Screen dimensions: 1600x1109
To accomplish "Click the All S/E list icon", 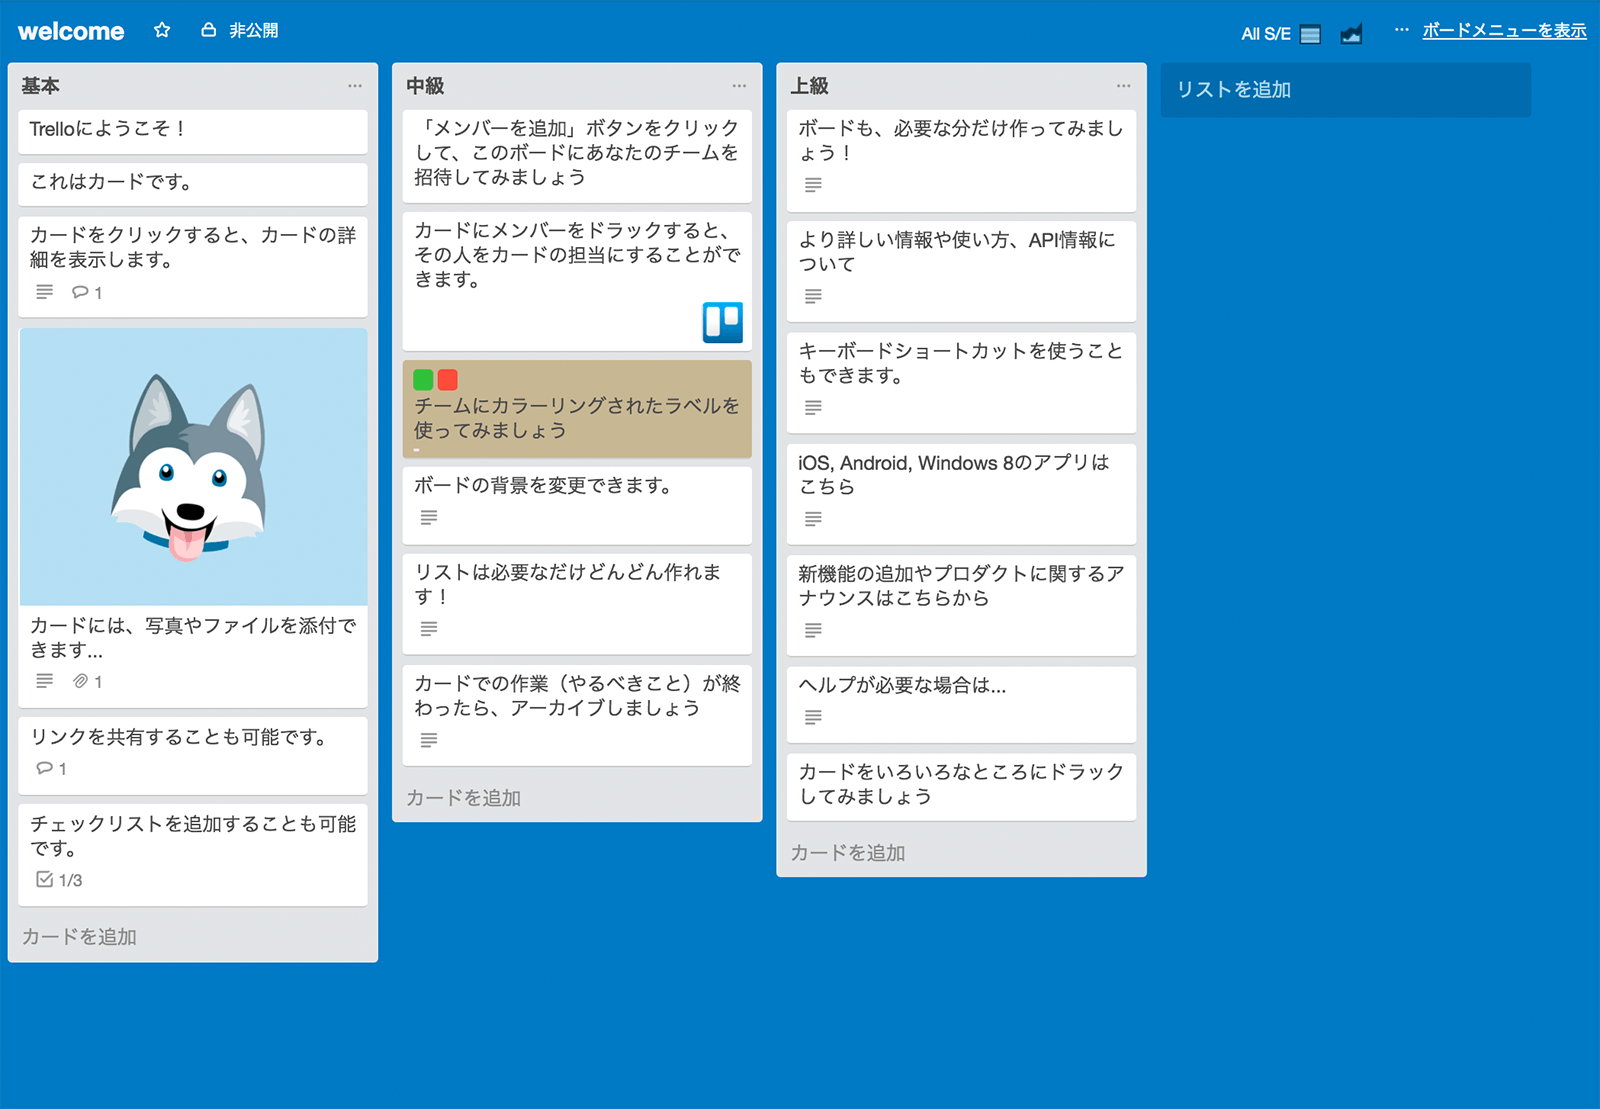I will 1310,34.
